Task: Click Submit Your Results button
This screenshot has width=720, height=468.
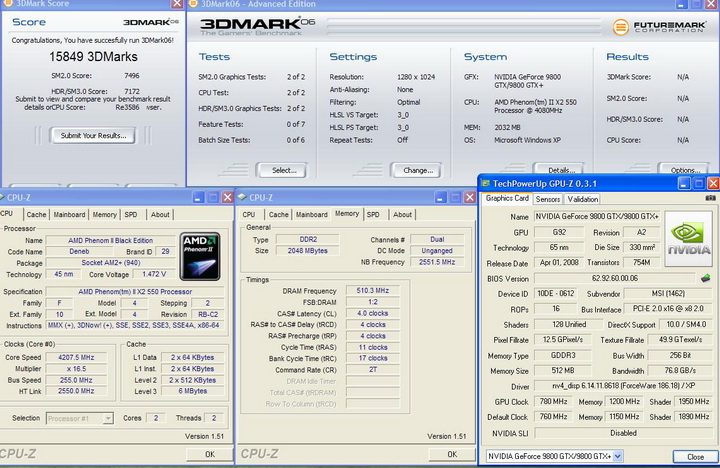Action: (93, 135)
